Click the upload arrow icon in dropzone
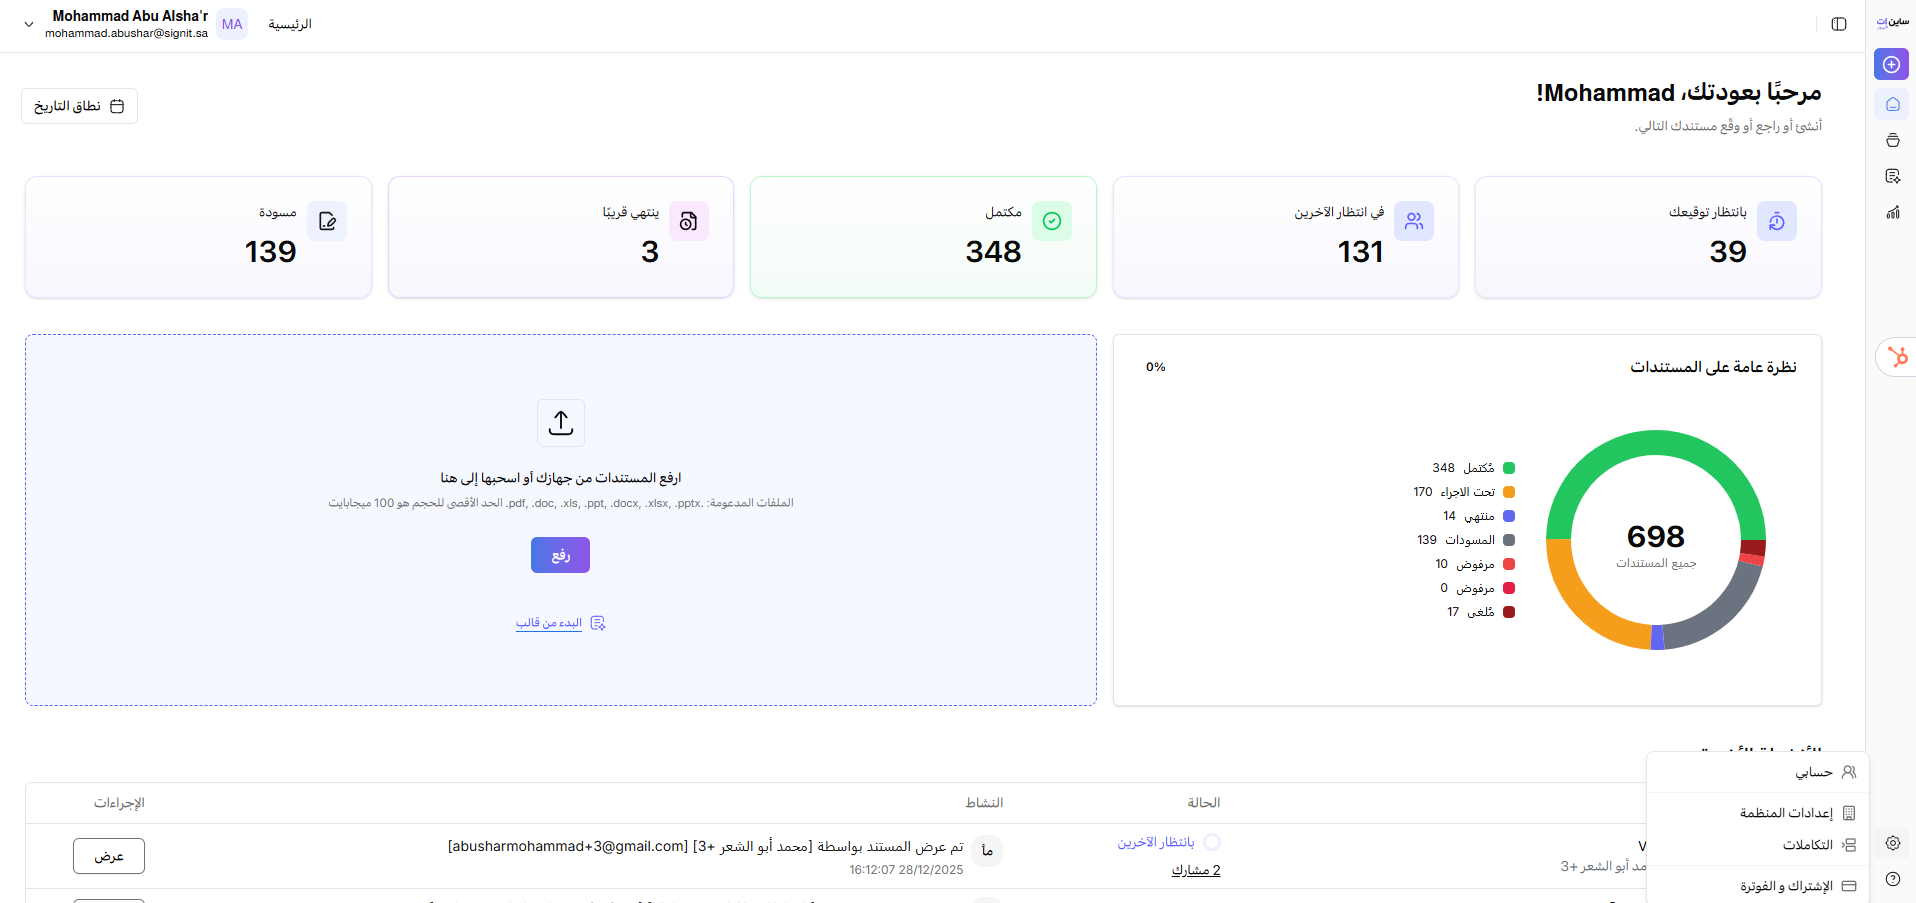 561,423
